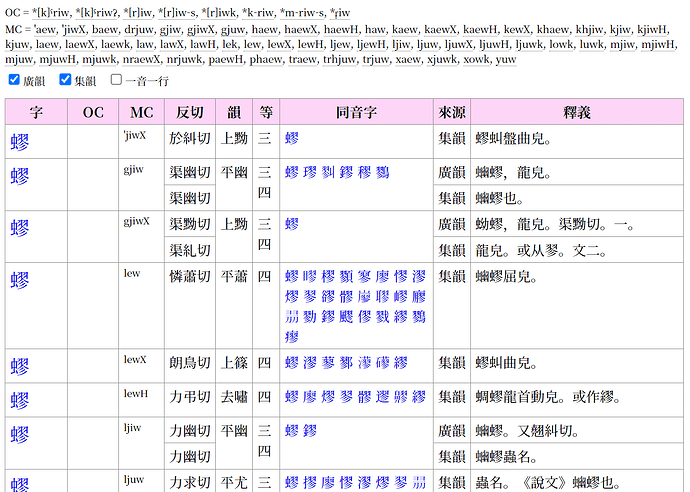
Task: Open the xjuwk MC reading link
Action: tap(443, 59)
